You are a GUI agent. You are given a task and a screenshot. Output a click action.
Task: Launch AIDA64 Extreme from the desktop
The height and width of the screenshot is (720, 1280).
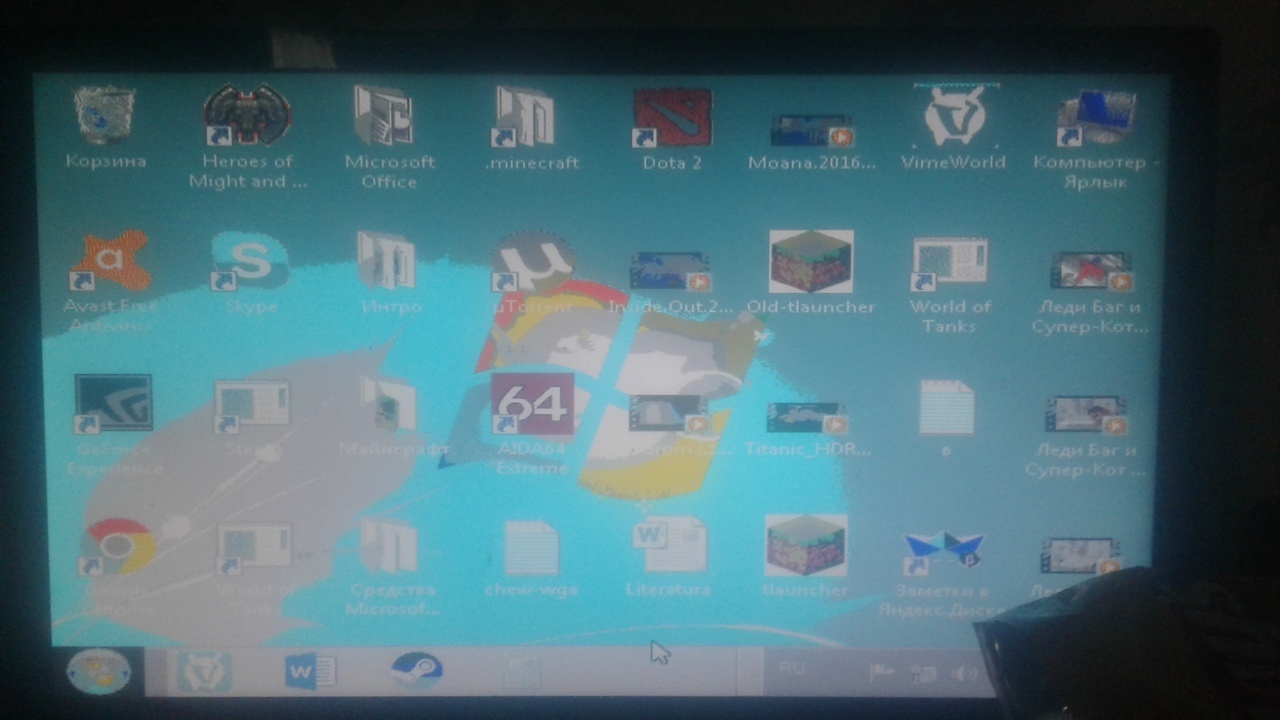532,405
